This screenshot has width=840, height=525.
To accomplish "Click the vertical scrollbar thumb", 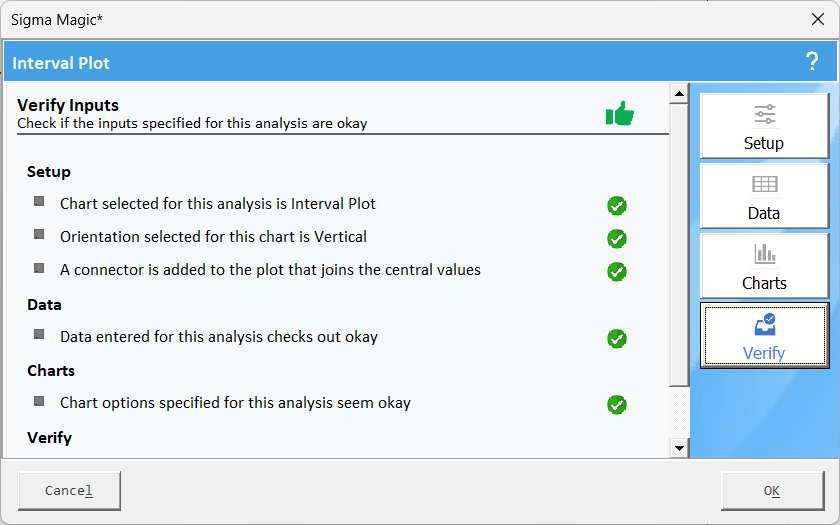I will click(679, 245).
